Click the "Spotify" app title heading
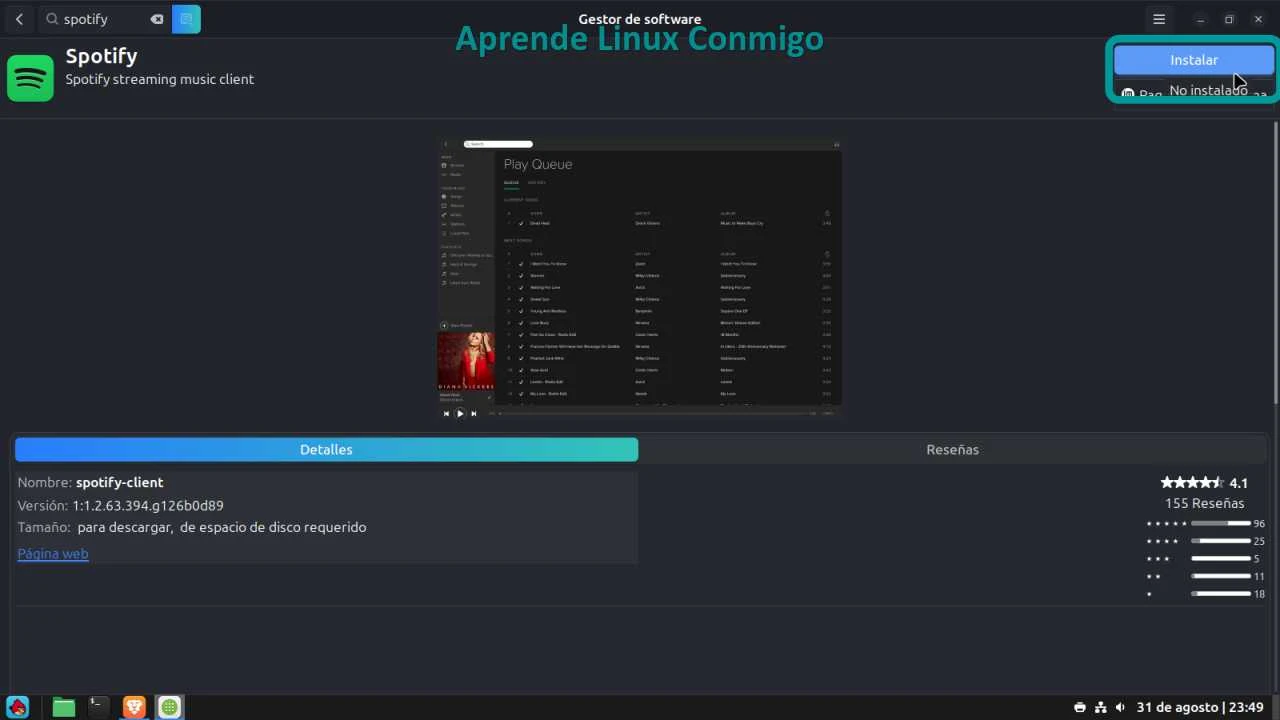The image size is (1280, 720). point(101,56)
